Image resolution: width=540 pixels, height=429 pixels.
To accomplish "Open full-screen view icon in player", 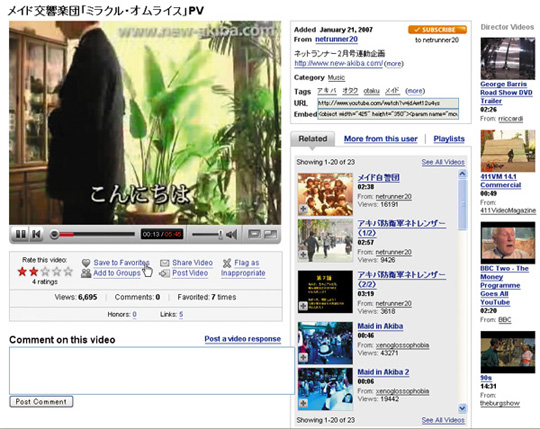I will click(x=270, y=234).
